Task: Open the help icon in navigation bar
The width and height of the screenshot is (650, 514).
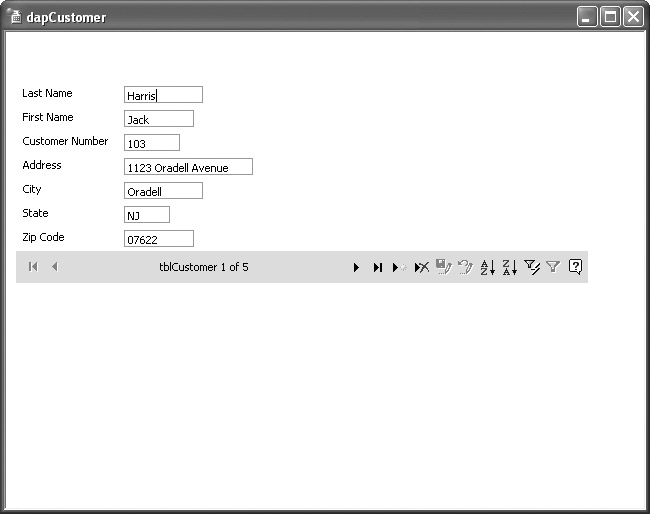Action: pos(575,267)
